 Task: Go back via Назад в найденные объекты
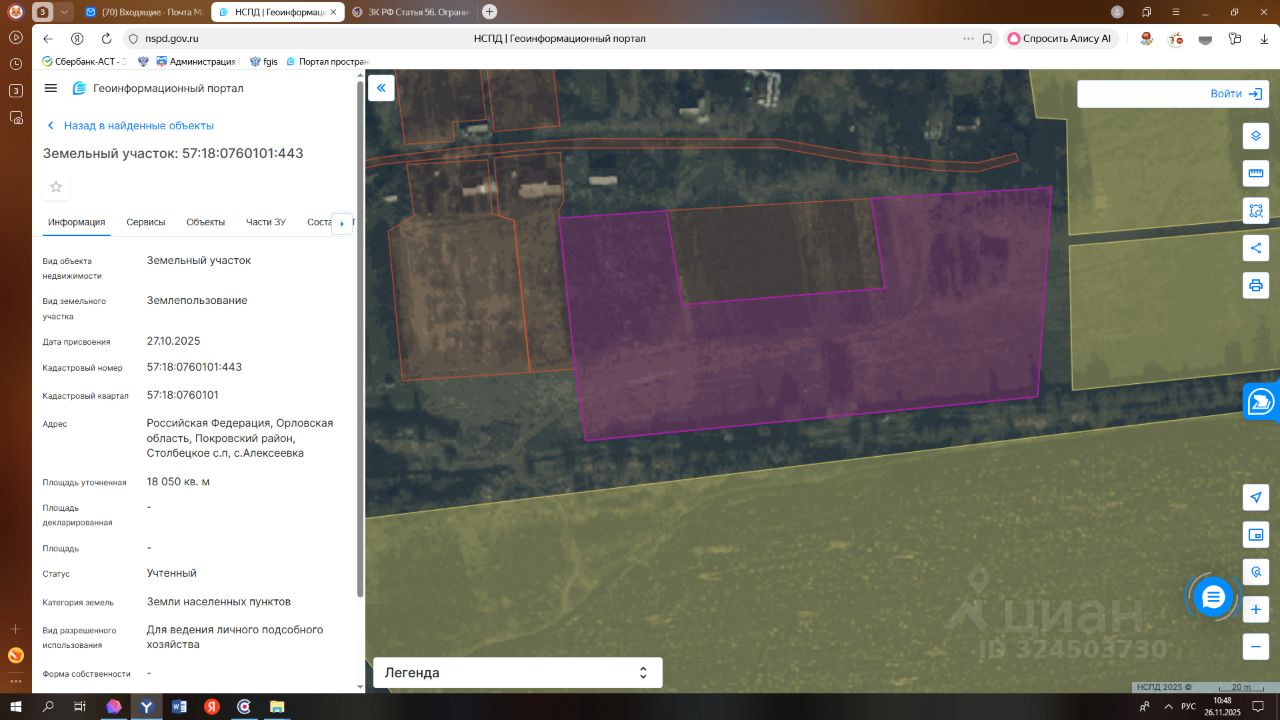(x=130, y=126)
